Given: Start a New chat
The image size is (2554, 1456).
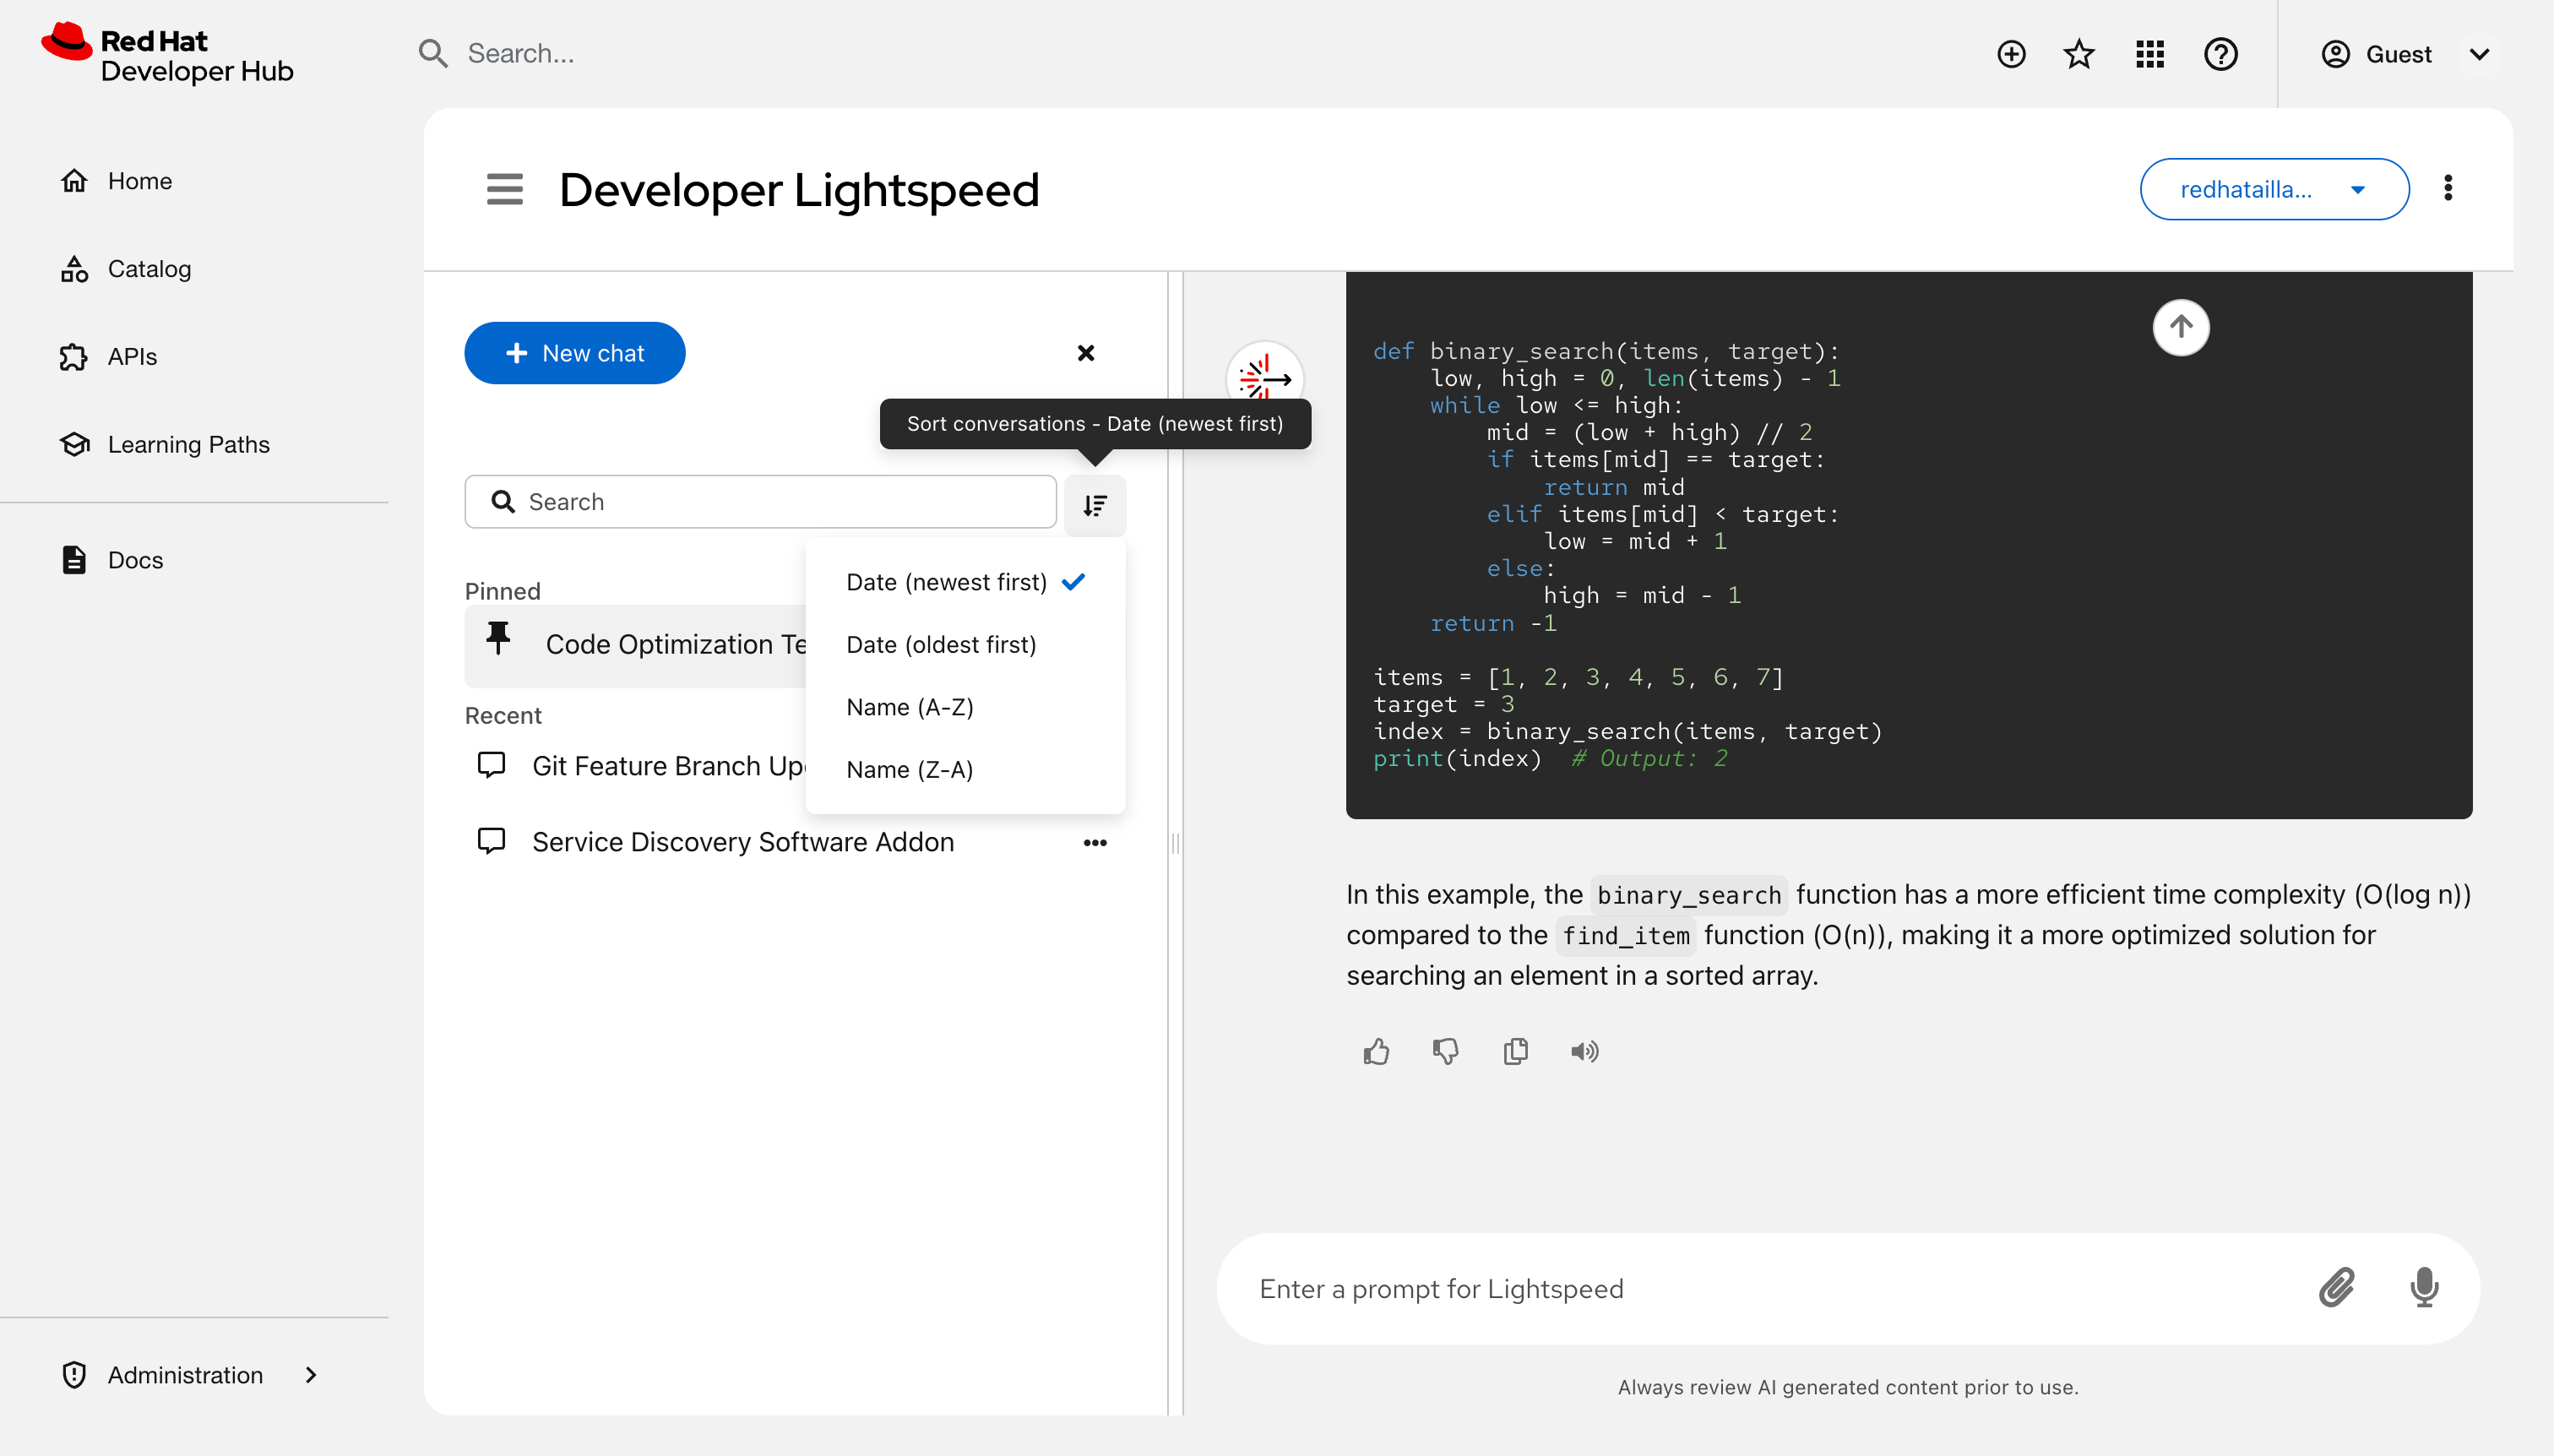Looking at the screenshot, I should click(575, 353).
